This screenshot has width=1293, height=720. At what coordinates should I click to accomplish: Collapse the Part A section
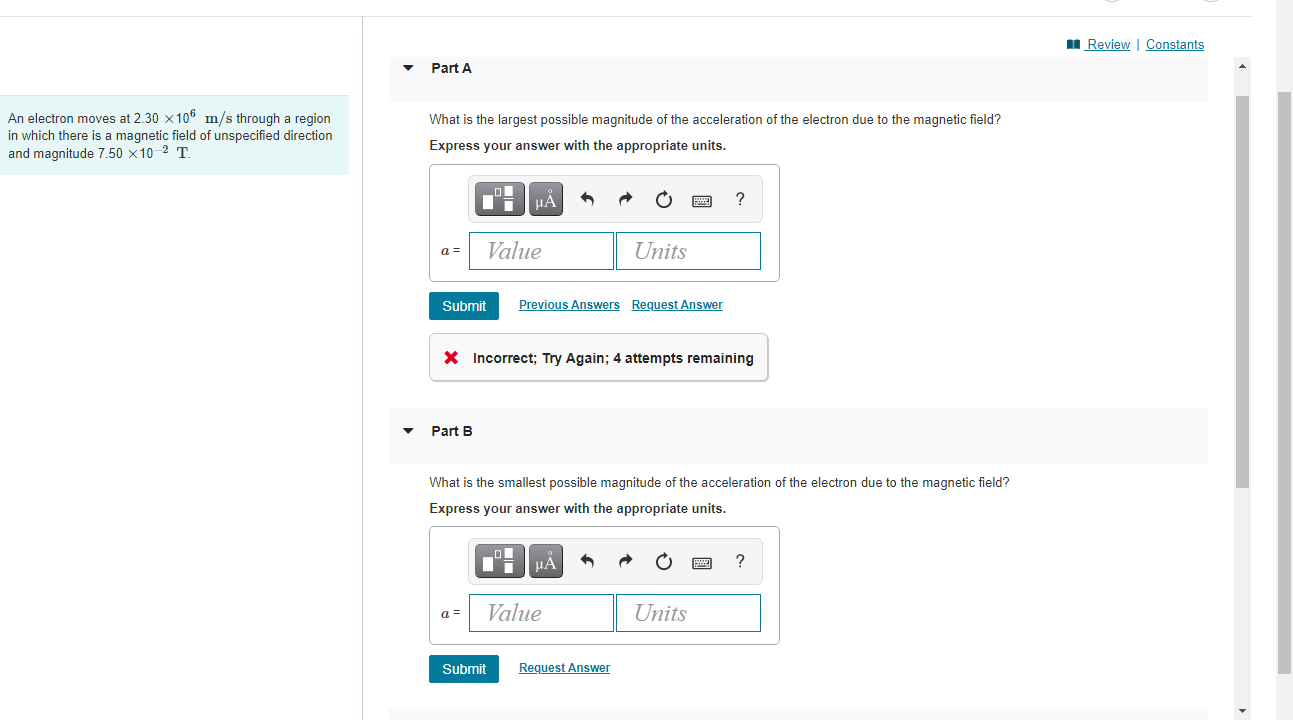pos(408,67)
